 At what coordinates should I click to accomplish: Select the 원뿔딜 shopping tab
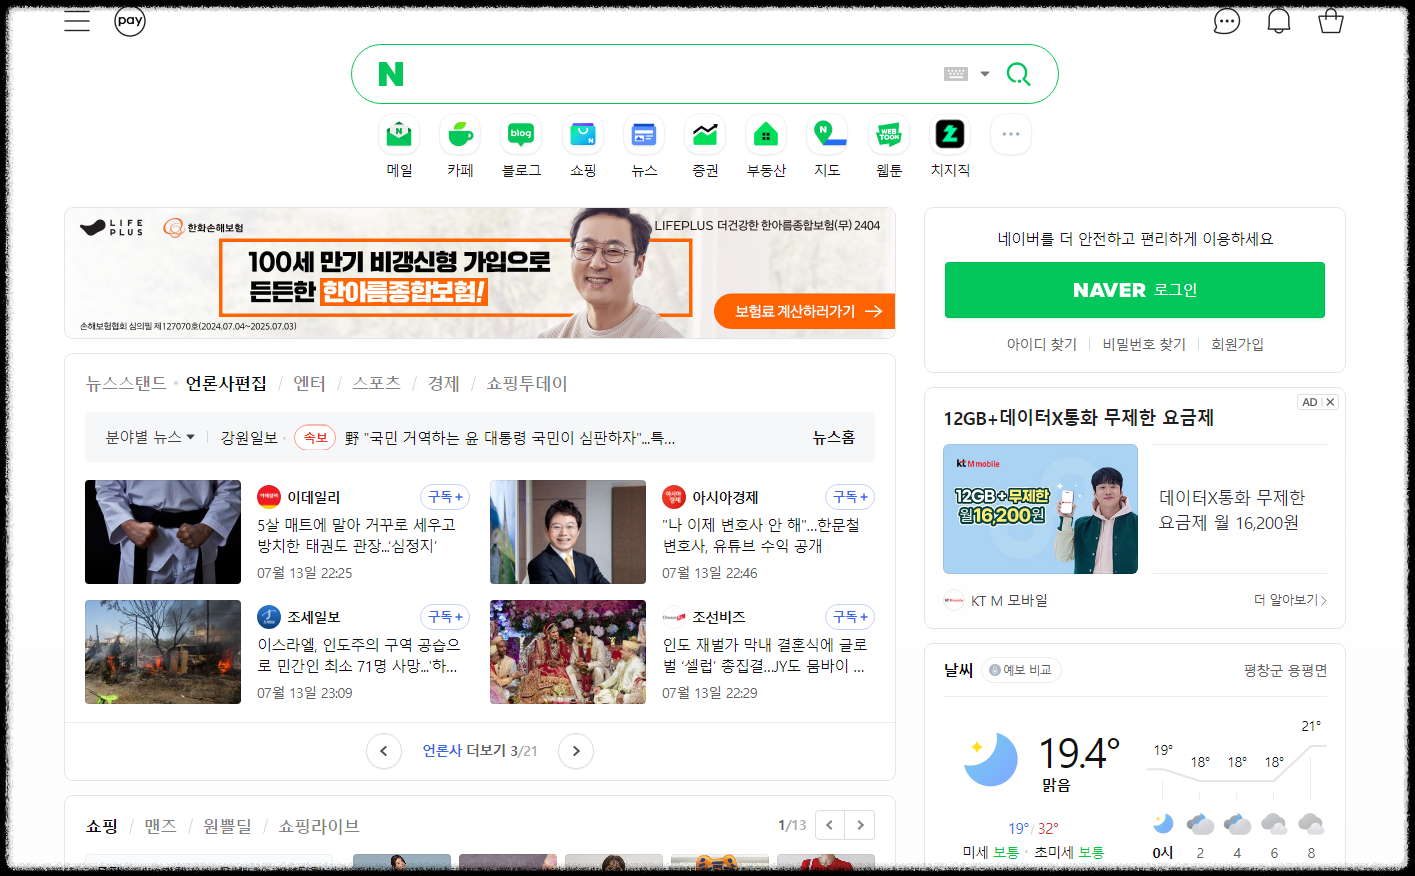tap(227, 826)
